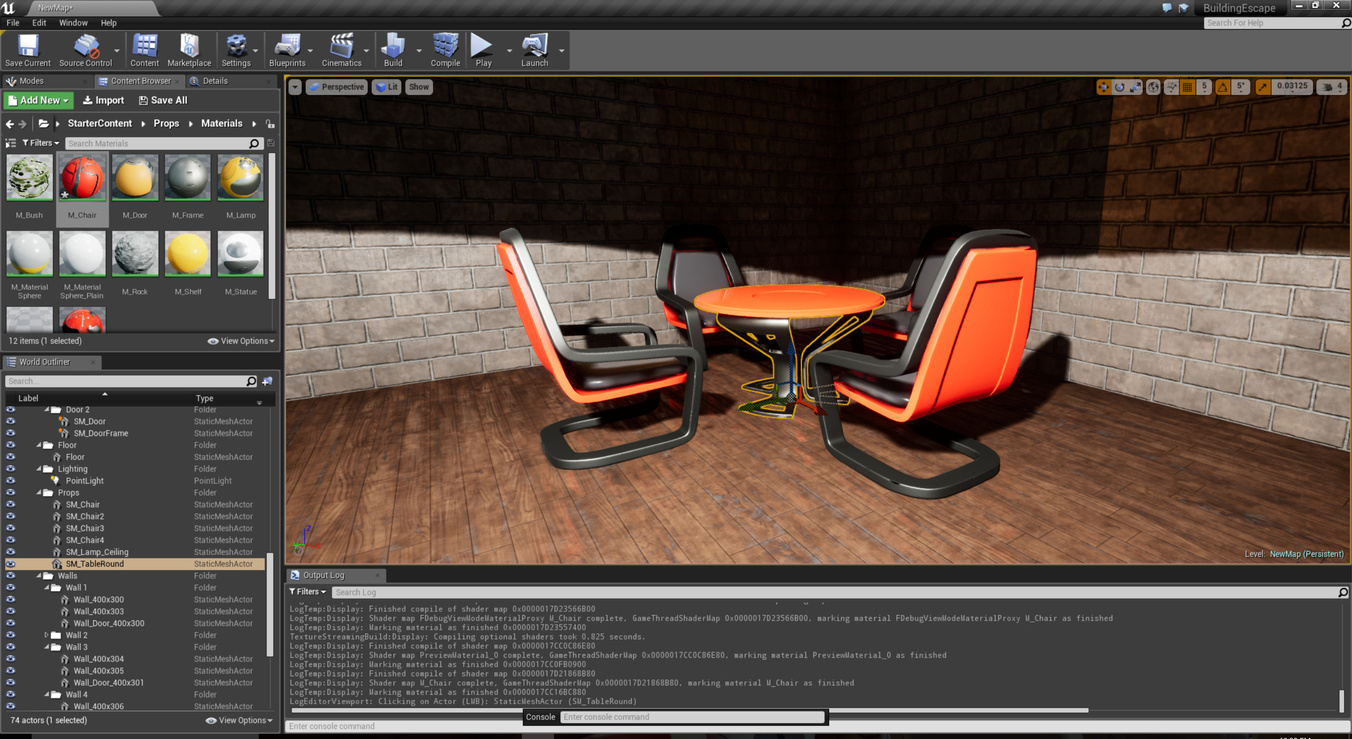
Task: Open World Outliner View Options dropdown
Action: pos(240,720)
